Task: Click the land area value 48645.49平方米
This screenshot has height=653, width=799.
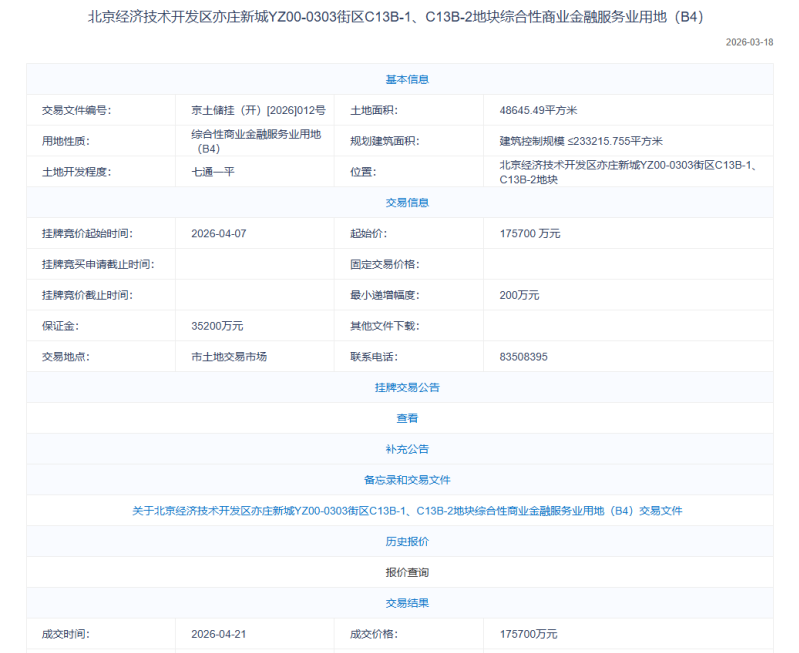Action: [x=545, y=110]
